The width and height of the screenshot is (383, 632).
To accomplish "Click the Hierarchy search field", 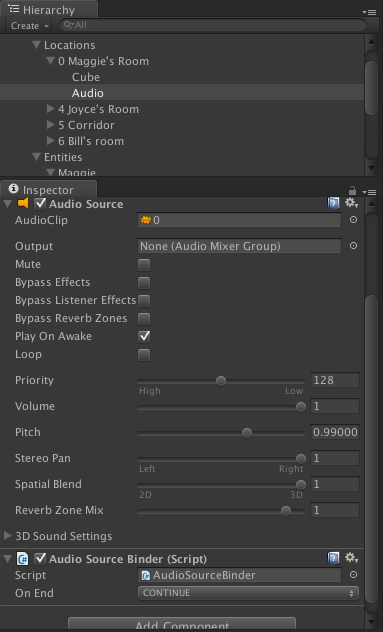I will tap(213, 25).
